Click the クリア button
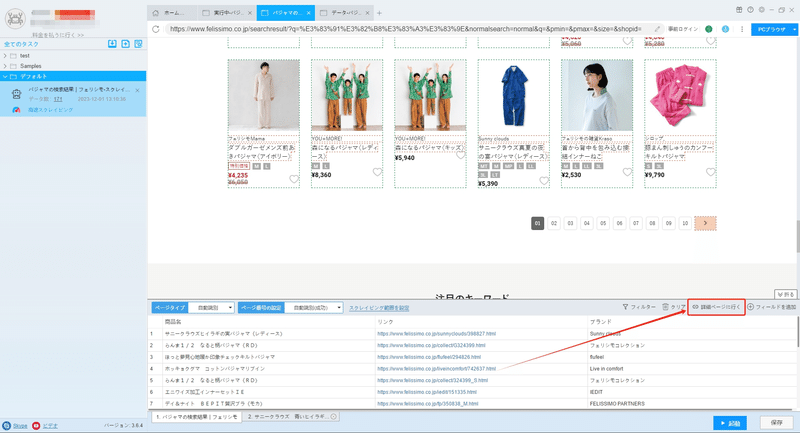The width and height of the screenshot is (800, 433). (x=673, y=307)
